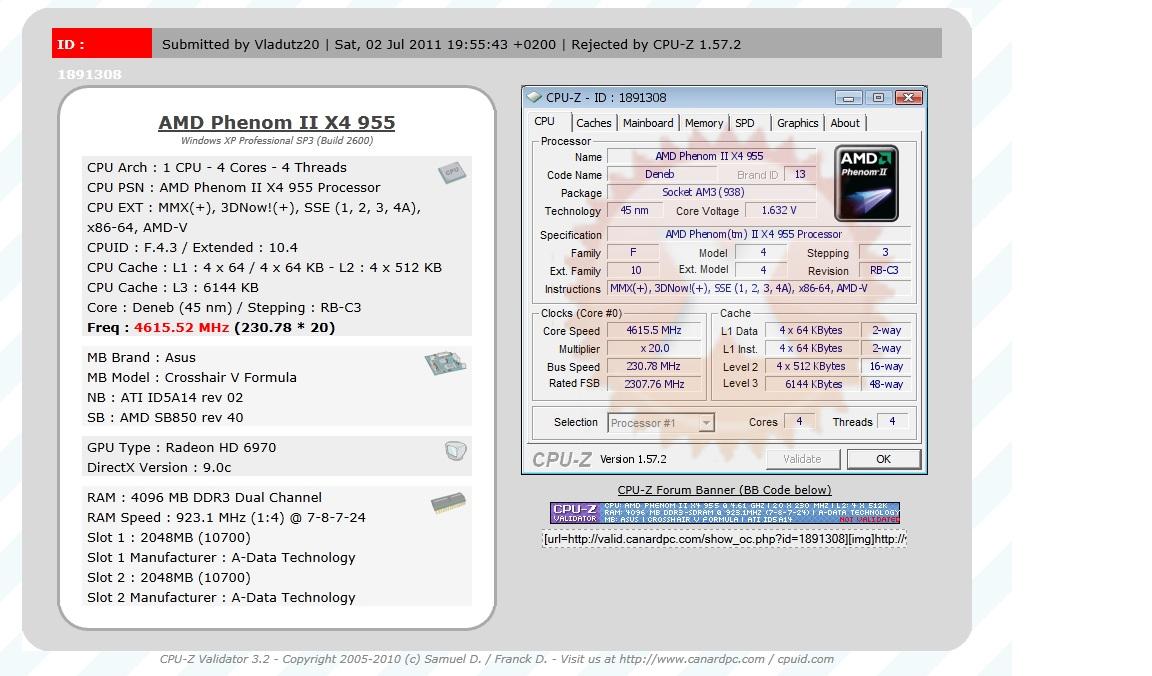Click the Level 3 cache value 6144 KBytes
Viewport: 1152px width, 676px height.
click(813, 384)
